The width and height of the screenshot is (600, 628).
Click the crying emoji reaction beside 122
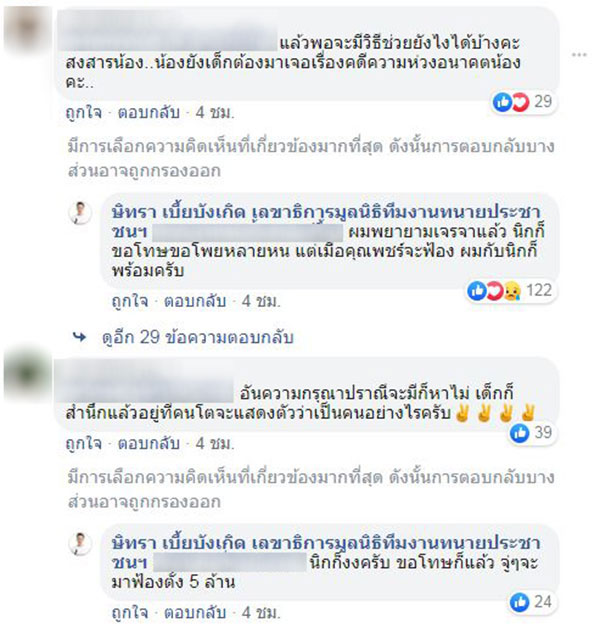(512, 291)
